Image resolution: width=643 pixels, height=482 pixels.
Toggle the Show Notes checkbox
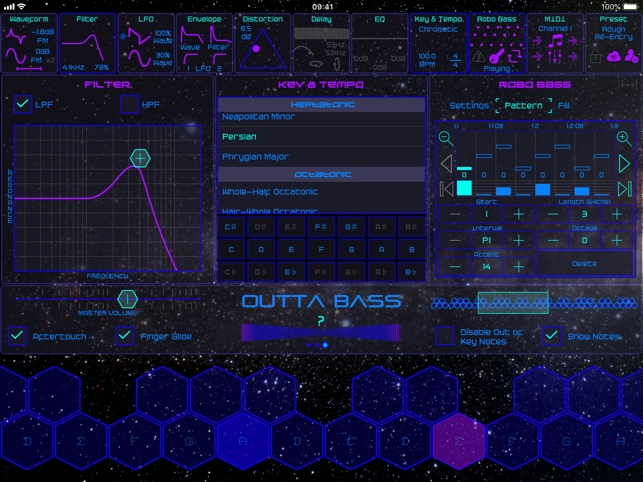coord(552,336)
